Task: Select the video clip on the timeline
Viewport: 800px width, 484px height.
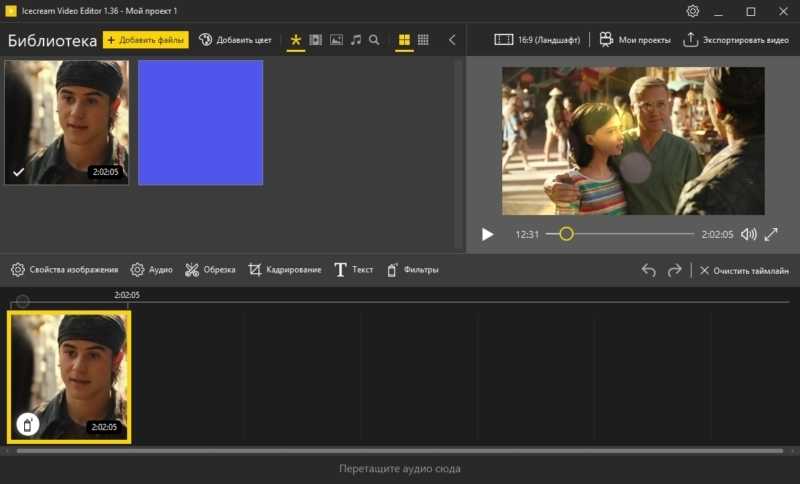Action: 69,377
